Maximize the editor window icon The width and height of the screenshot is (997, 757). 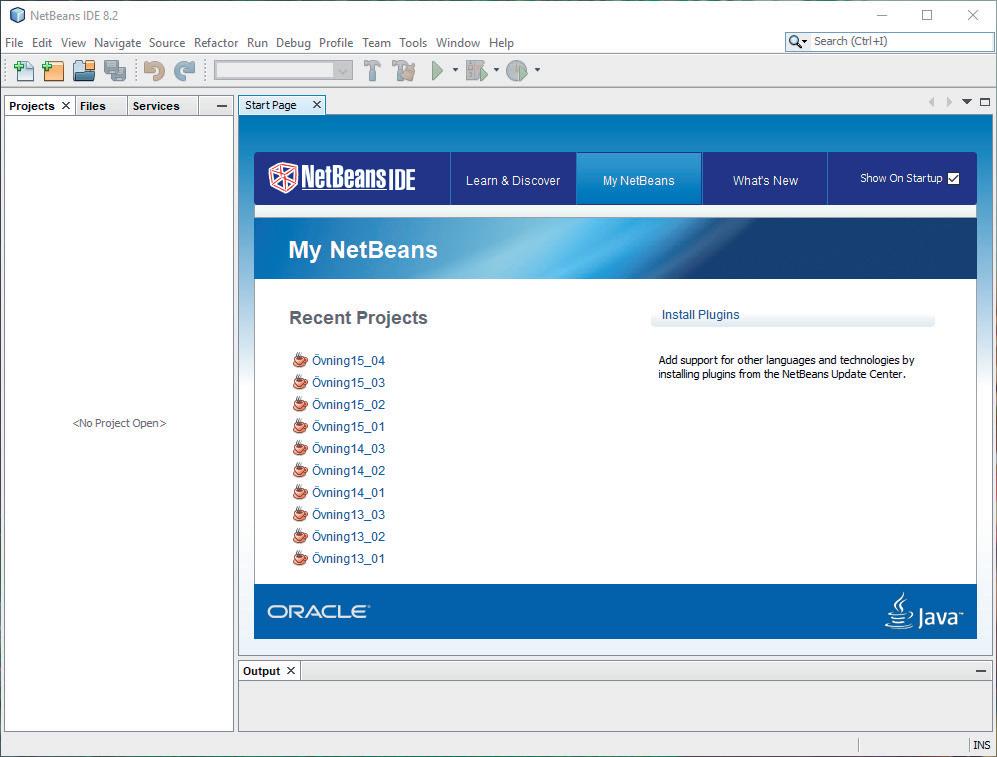[985, 102]
